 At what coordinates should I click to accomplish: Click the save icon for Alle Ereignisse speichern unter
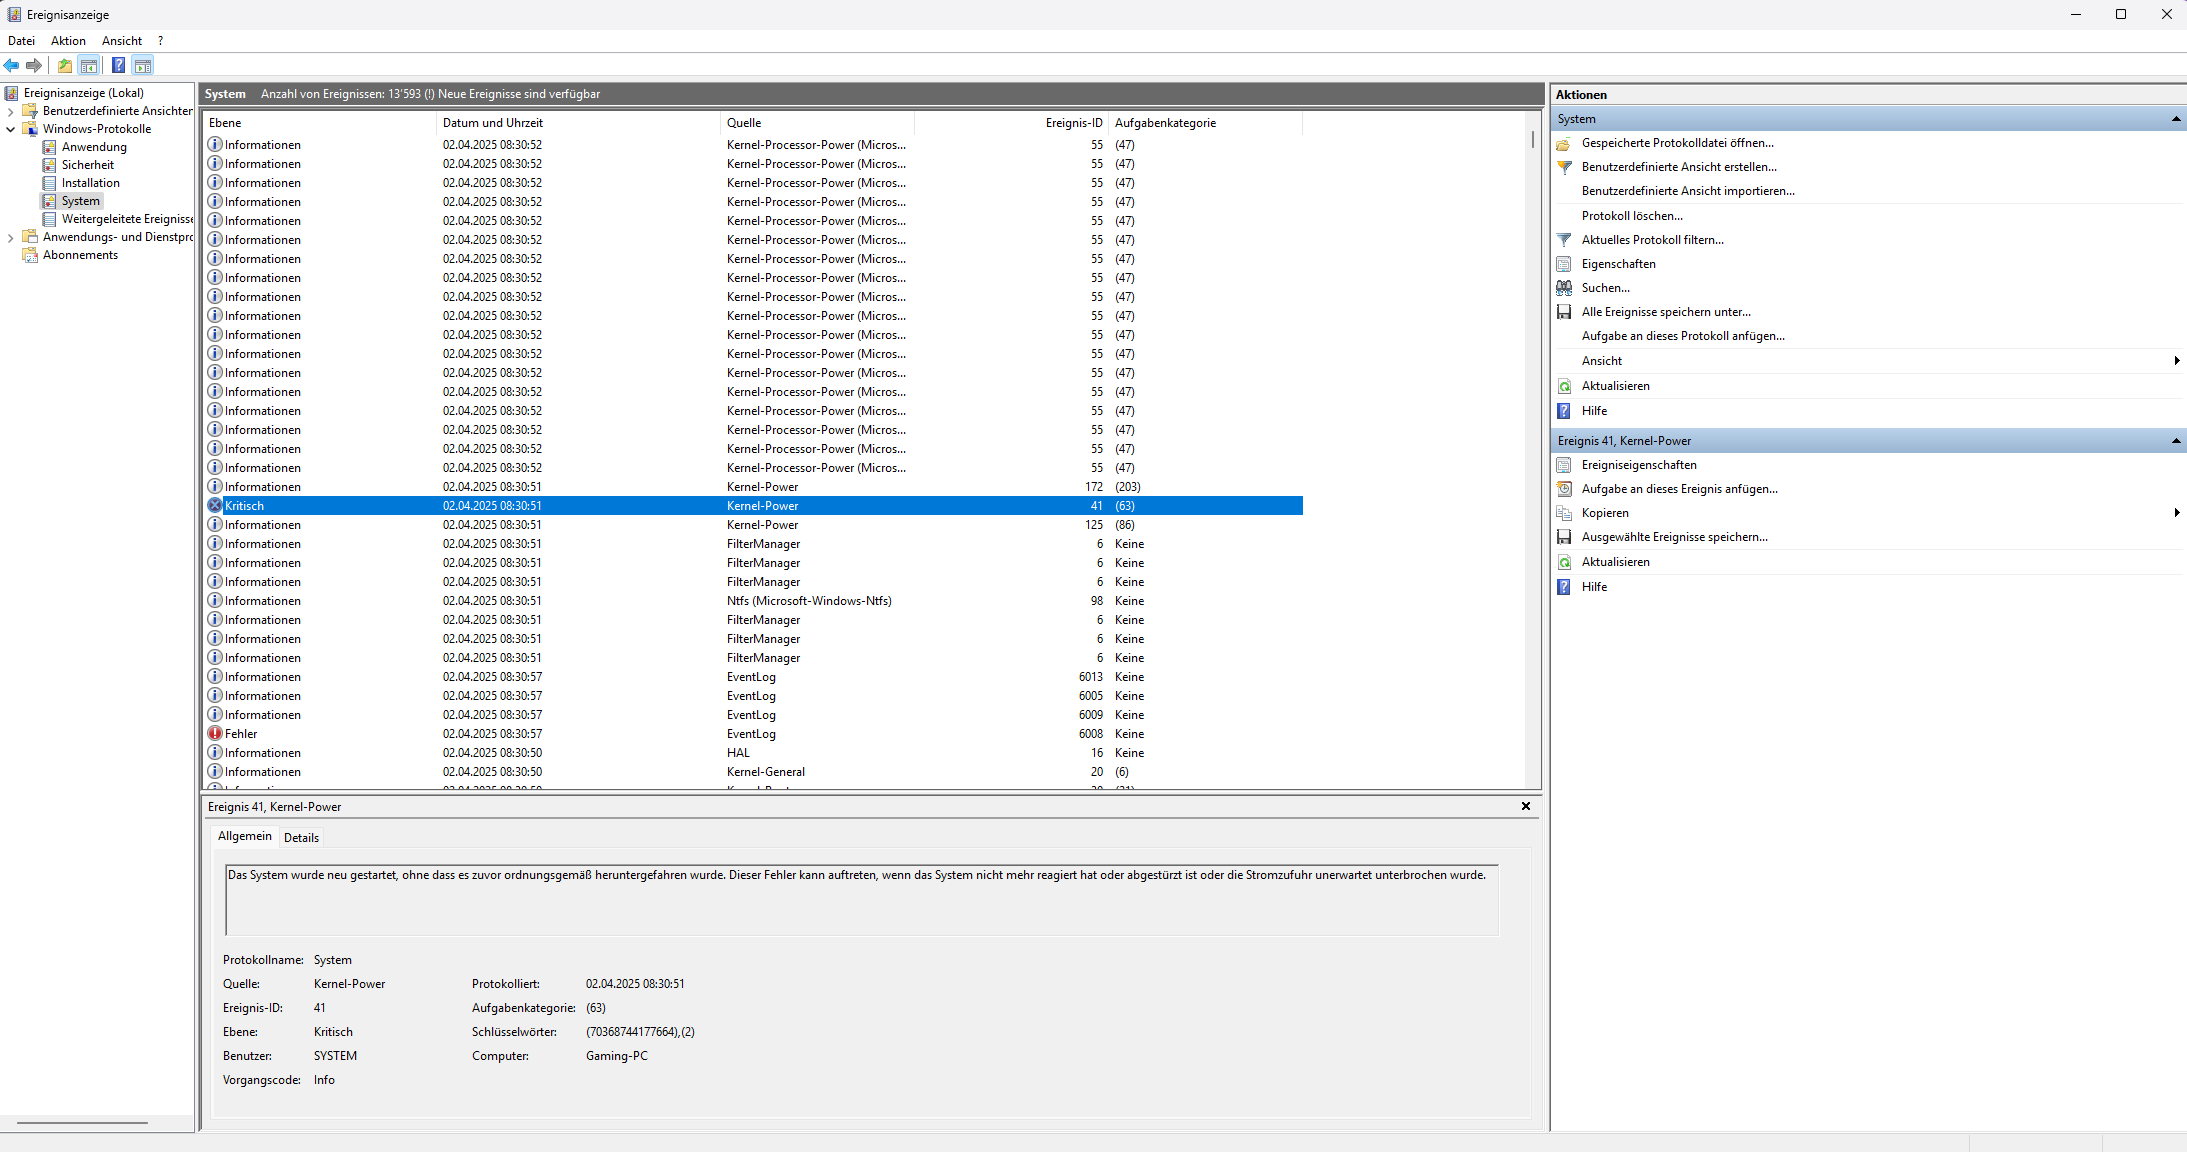(x=1564, y=312)
